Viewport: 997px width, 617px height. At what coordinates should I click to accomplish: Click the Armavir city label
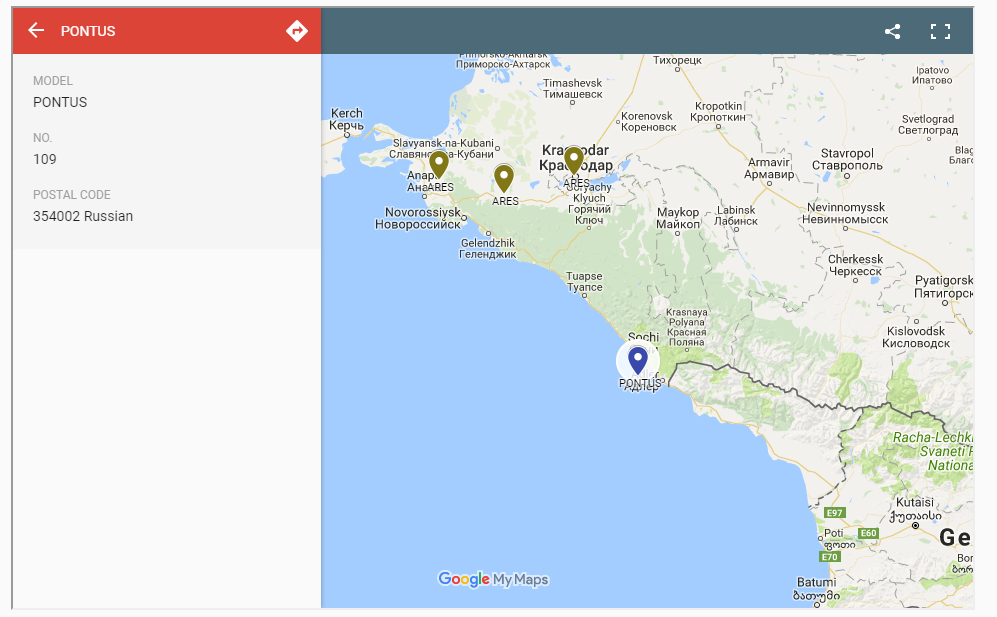(x=769, y=168)
